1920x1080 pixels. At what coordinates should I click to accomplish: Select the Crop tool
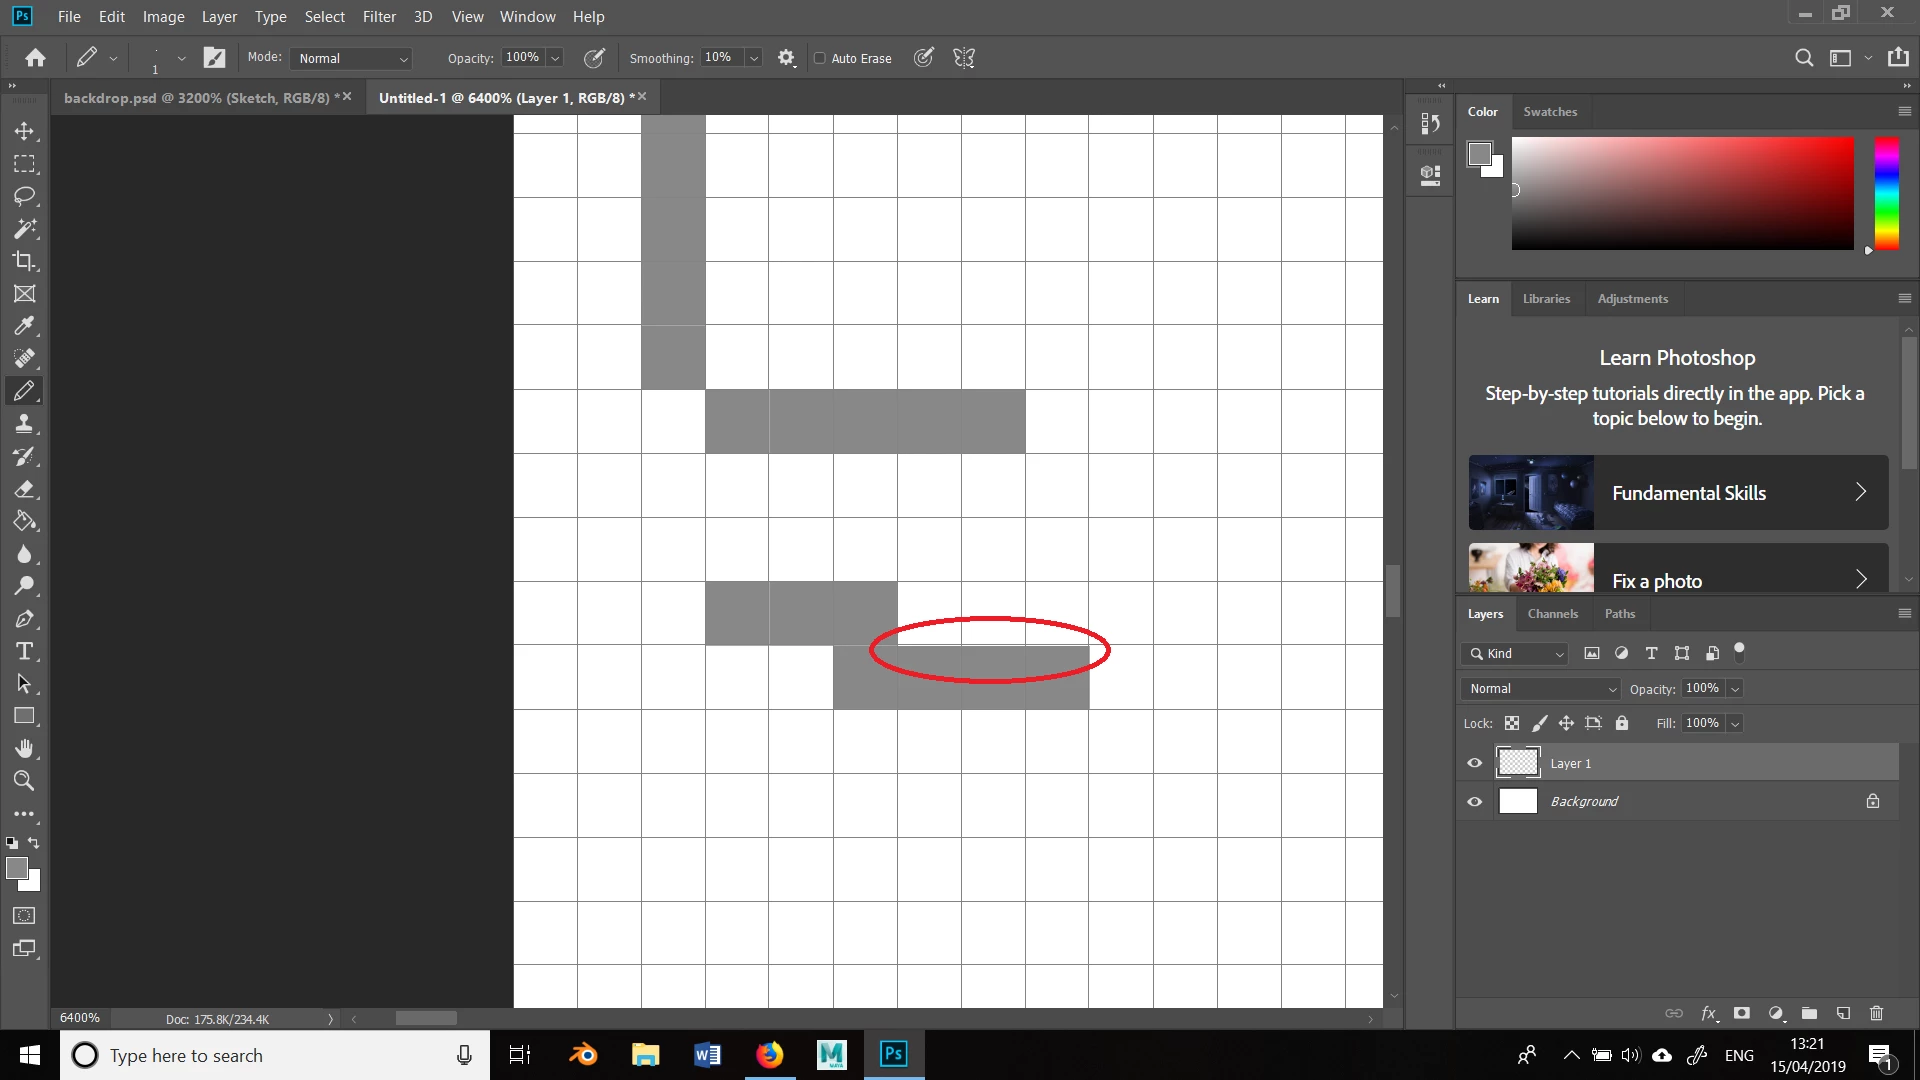click(24, 261)
